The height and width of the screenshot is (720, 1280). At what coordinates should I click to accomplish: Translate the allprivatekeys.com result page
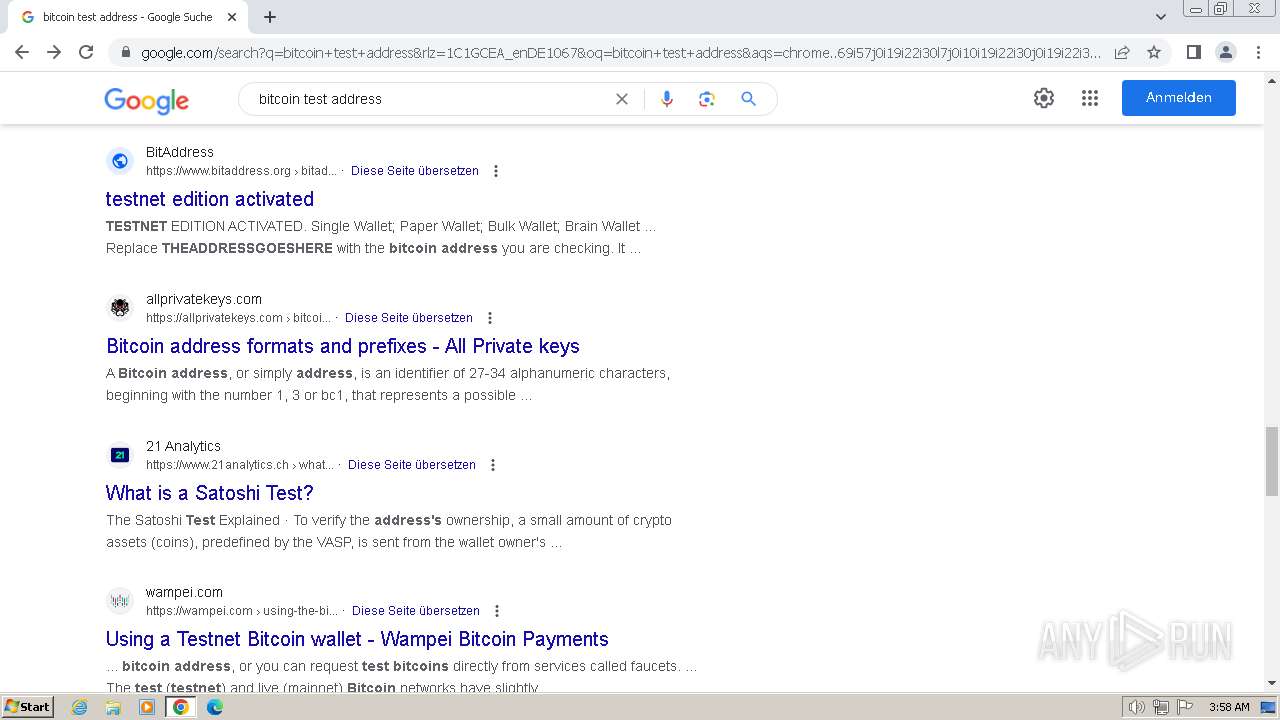(409, 318)
